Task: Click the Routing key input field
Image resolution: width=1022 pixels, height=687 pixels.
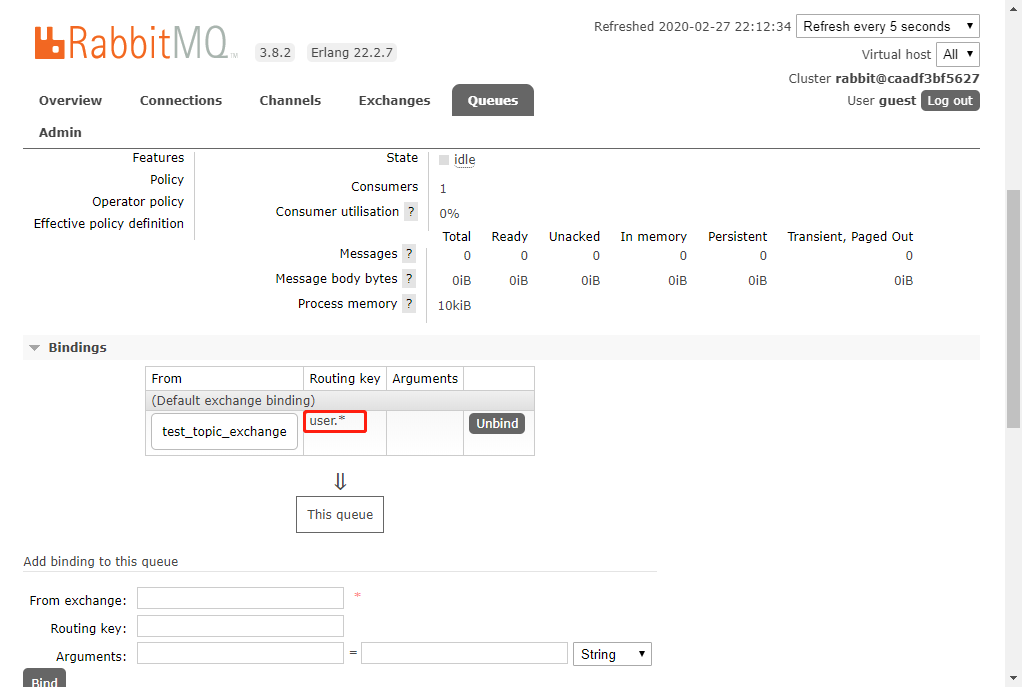Action: coord(240,626)
